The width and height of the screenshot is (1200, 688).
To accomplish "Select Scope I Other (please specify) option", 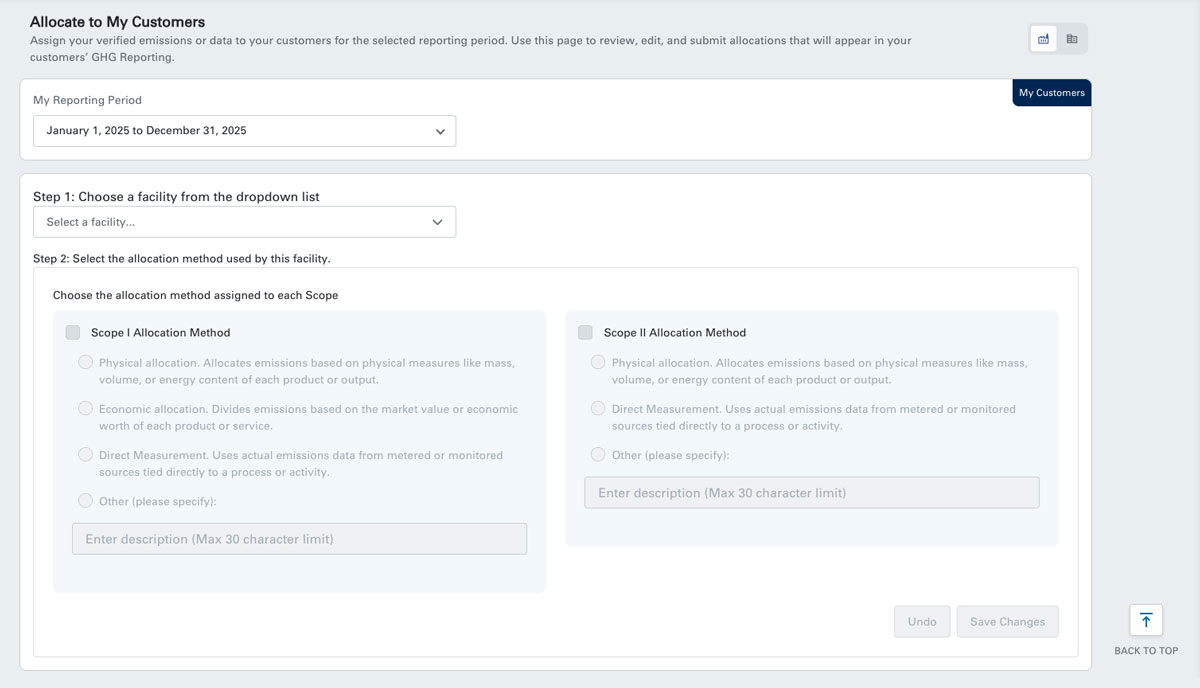I will 85,500.
